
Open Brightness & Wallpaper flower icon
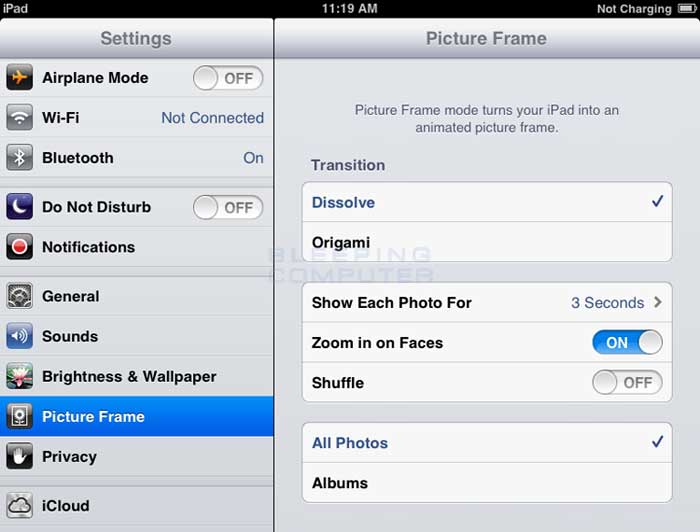click(x=19, y=376)
